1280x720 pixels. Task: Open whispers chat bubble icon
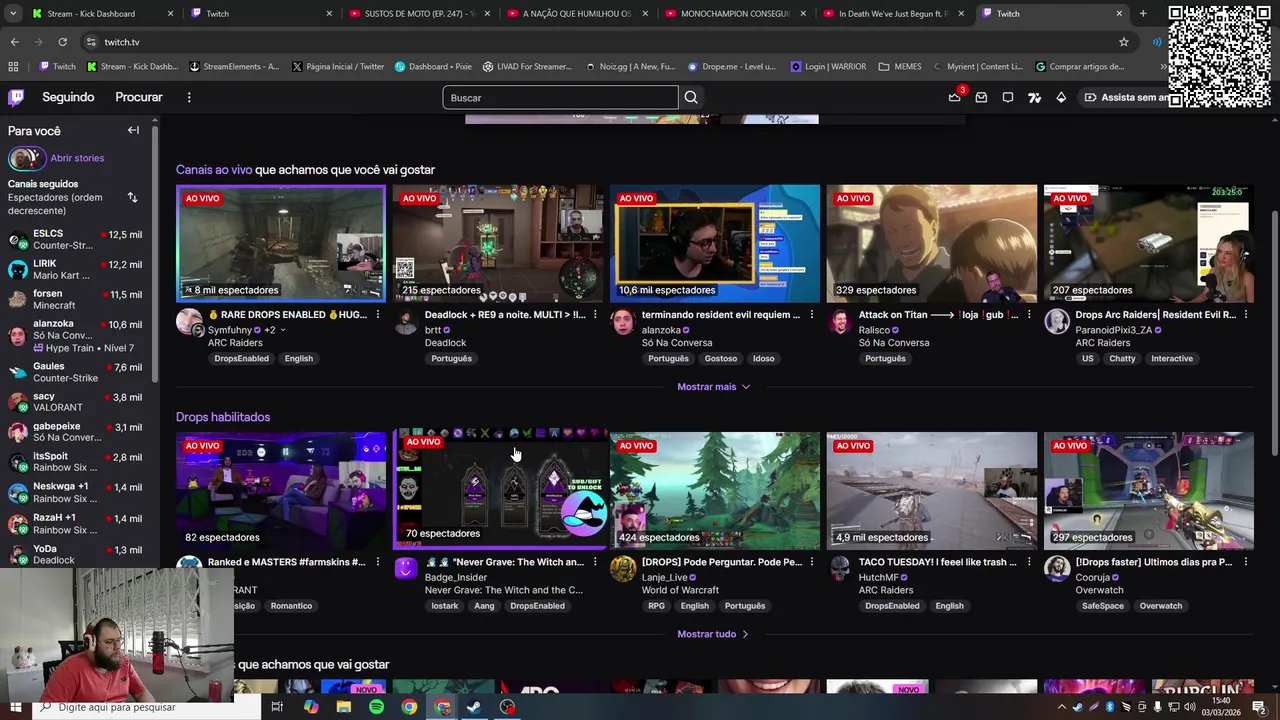click(x=1008, y=97)
